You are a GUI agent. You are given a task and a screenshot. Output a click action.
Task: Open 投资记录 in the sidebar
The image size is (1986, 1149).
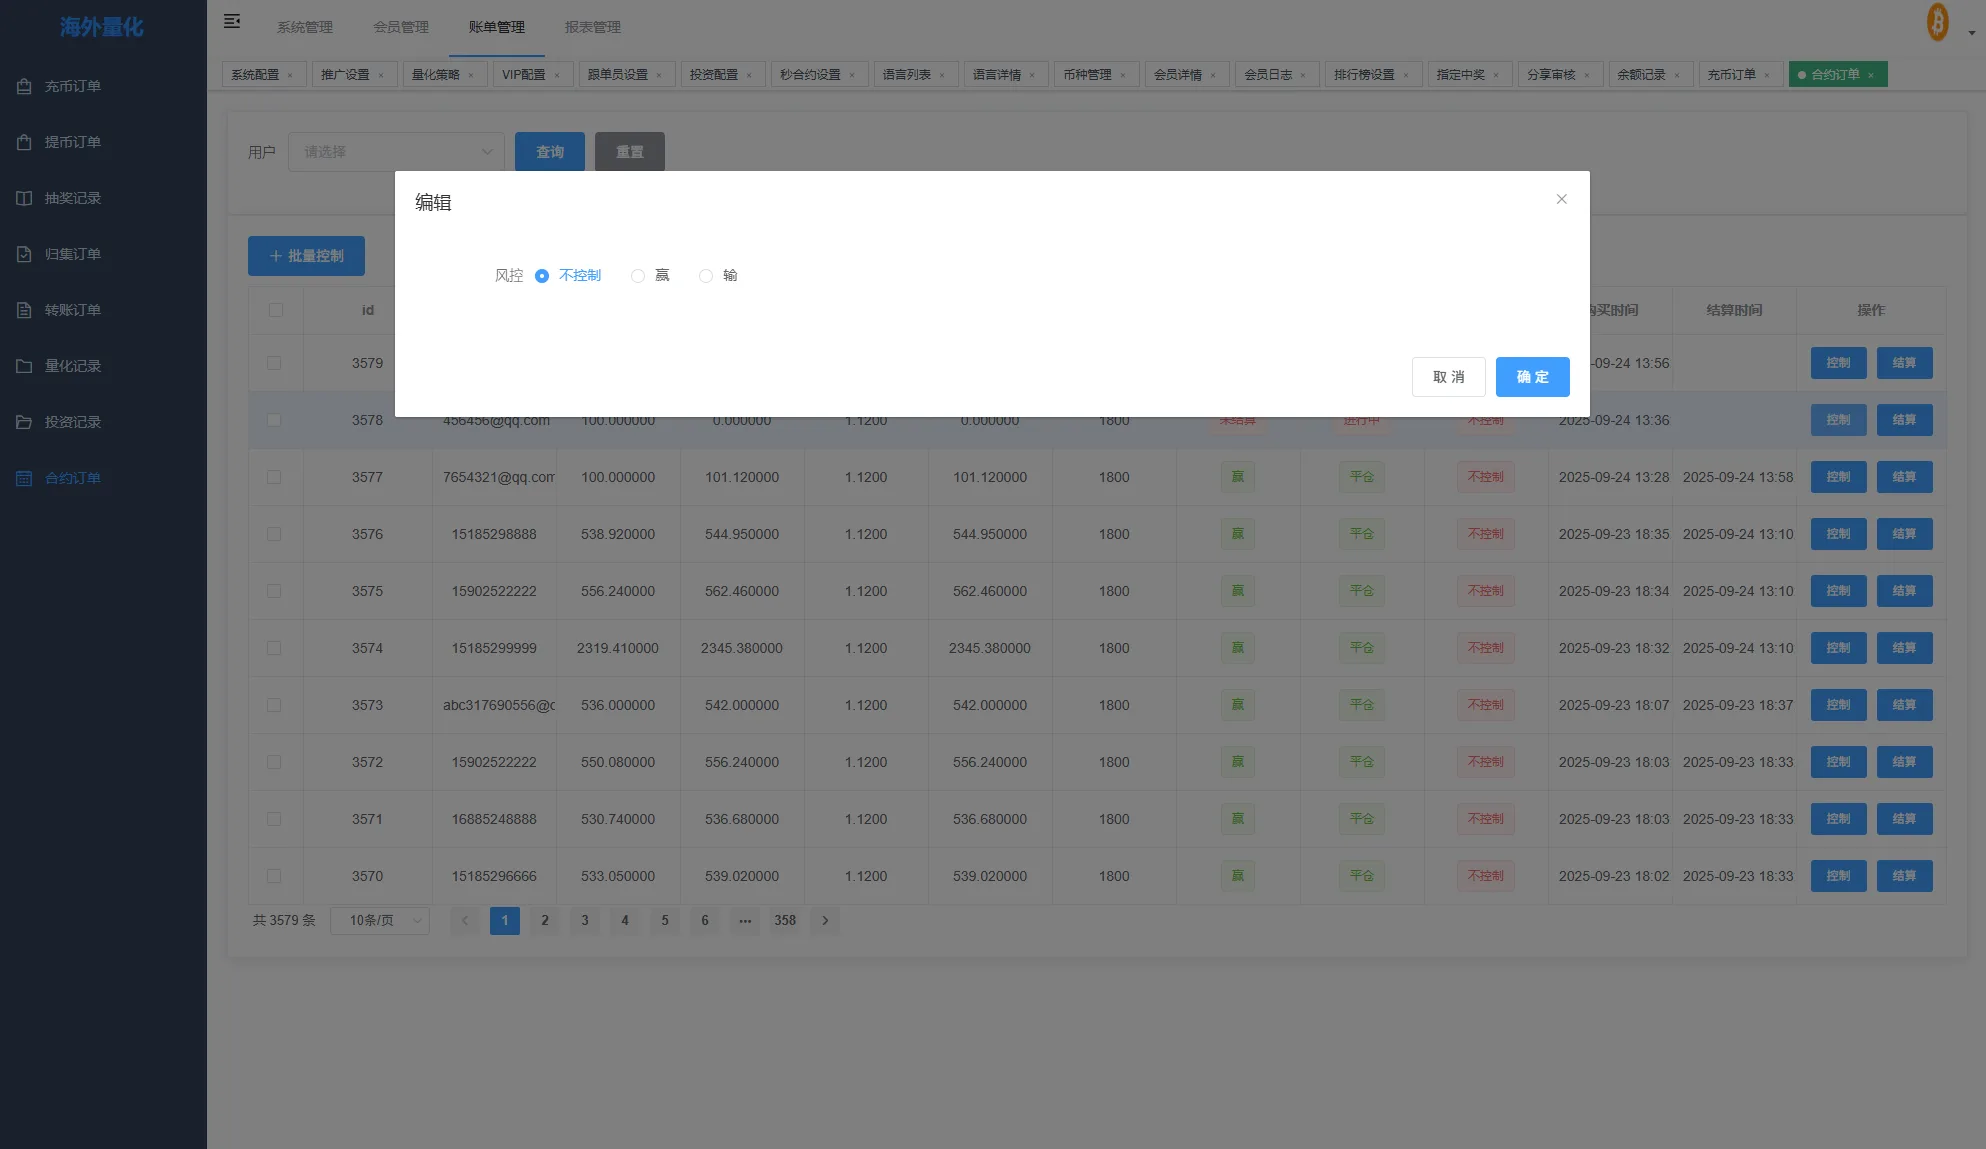(72, 422)
